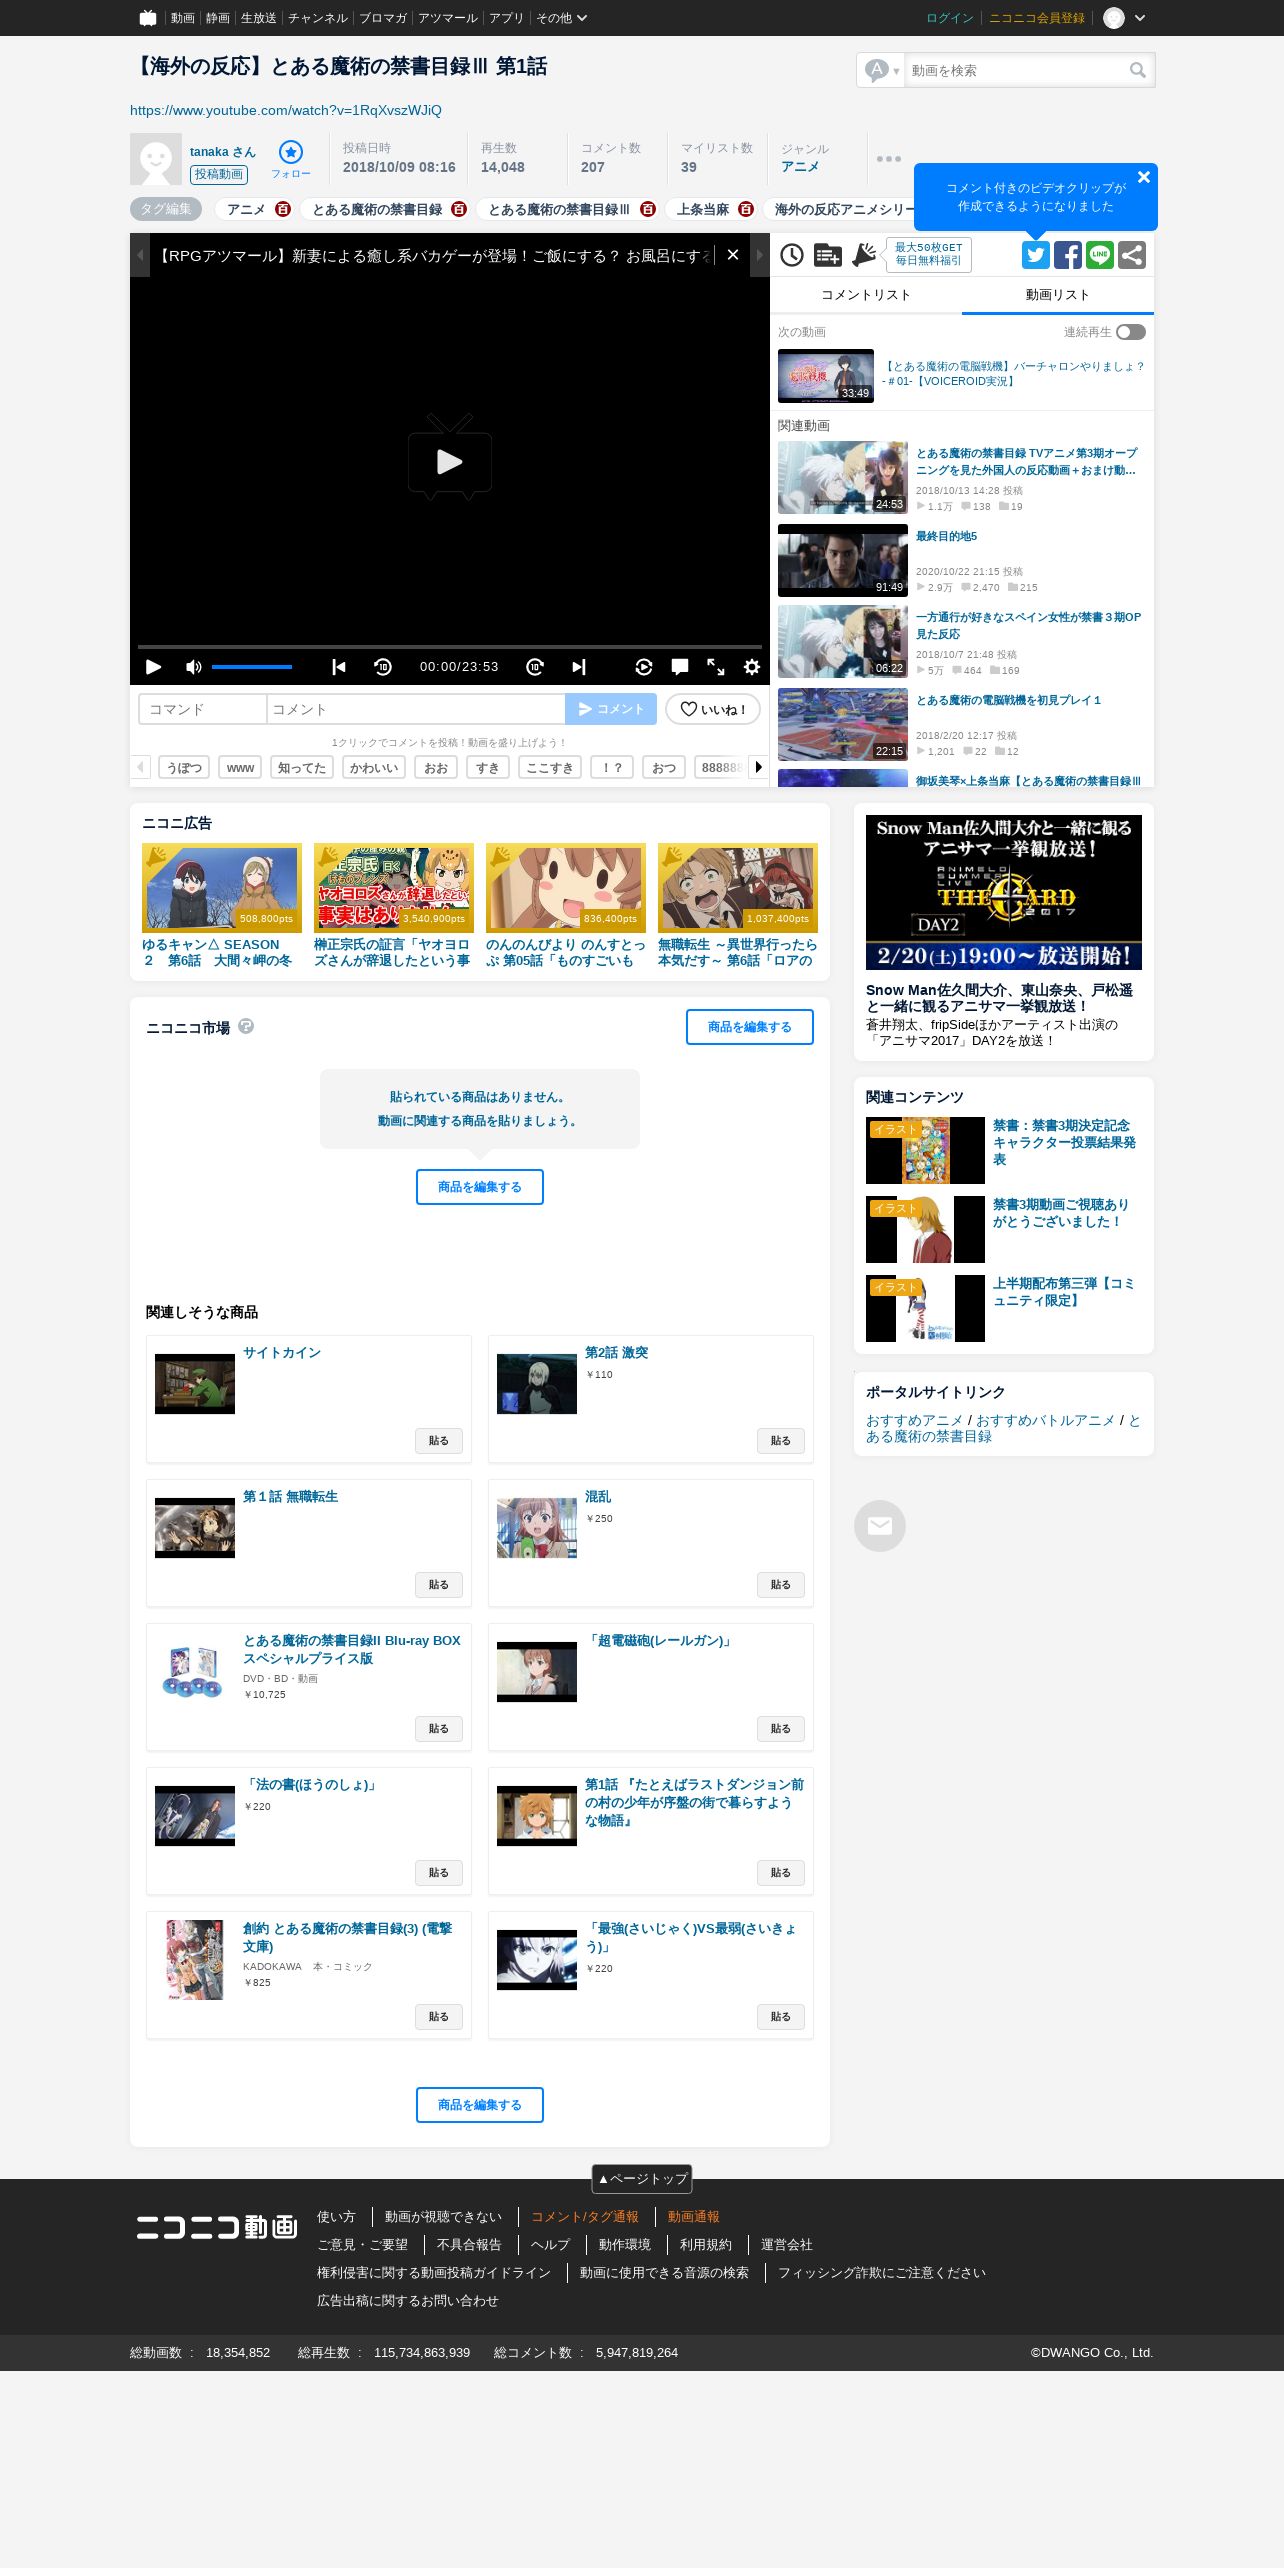Viewport: 1284px width, 2568px height.
Task: Toggle comment display speech-bubble icon
Action: 680,667
